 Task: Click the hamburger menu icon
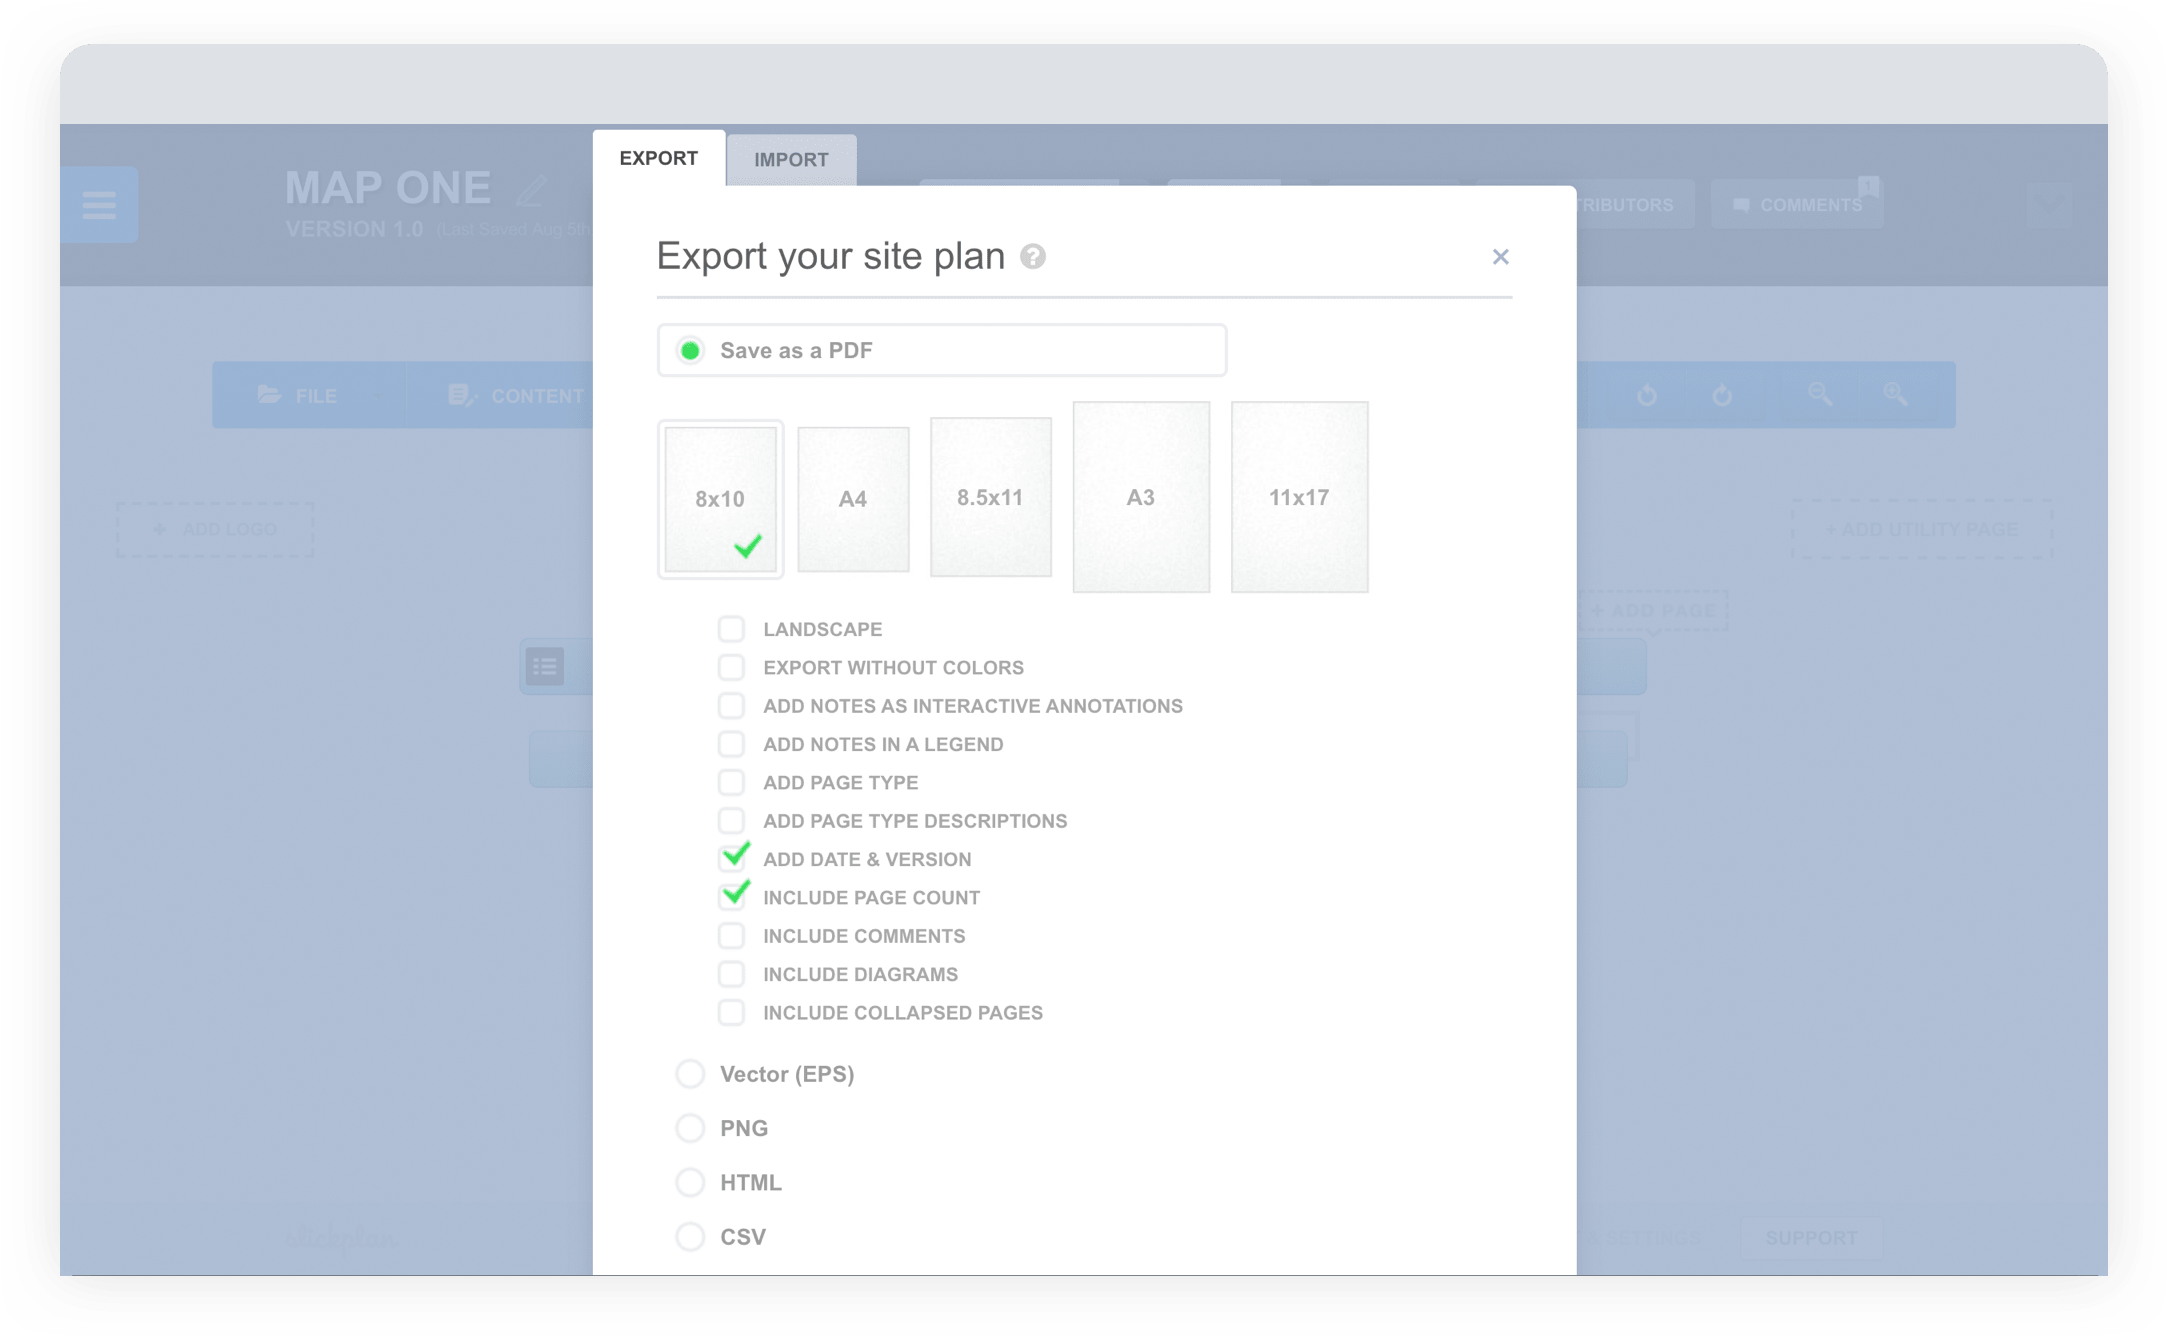(99, 205)
